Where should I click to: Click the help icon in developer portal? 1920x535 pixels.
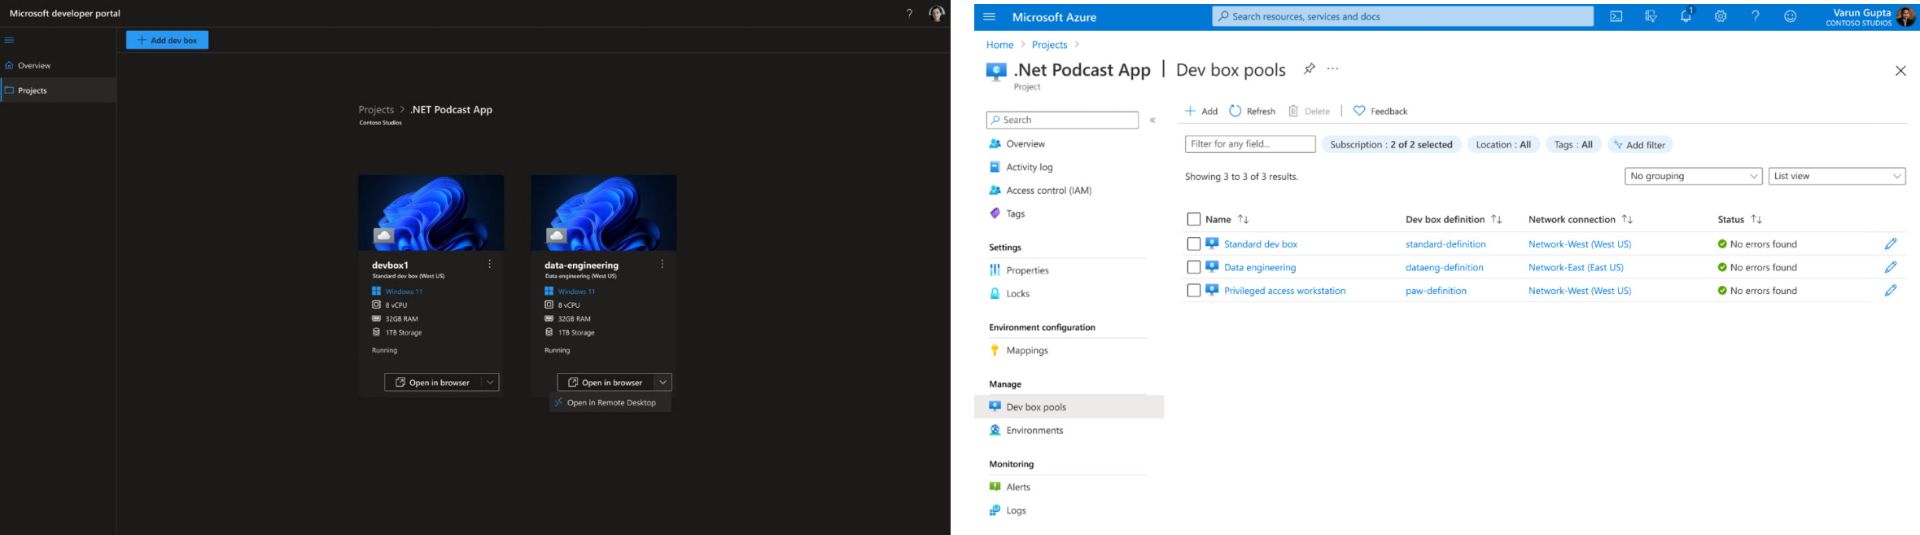tap(909, 14)
